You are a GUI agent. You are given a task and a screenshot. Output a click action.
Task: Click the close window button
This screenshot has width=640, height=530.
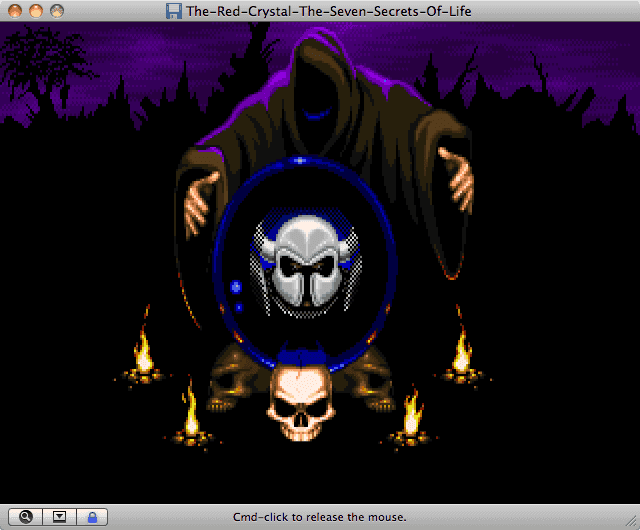coord(15,11)
